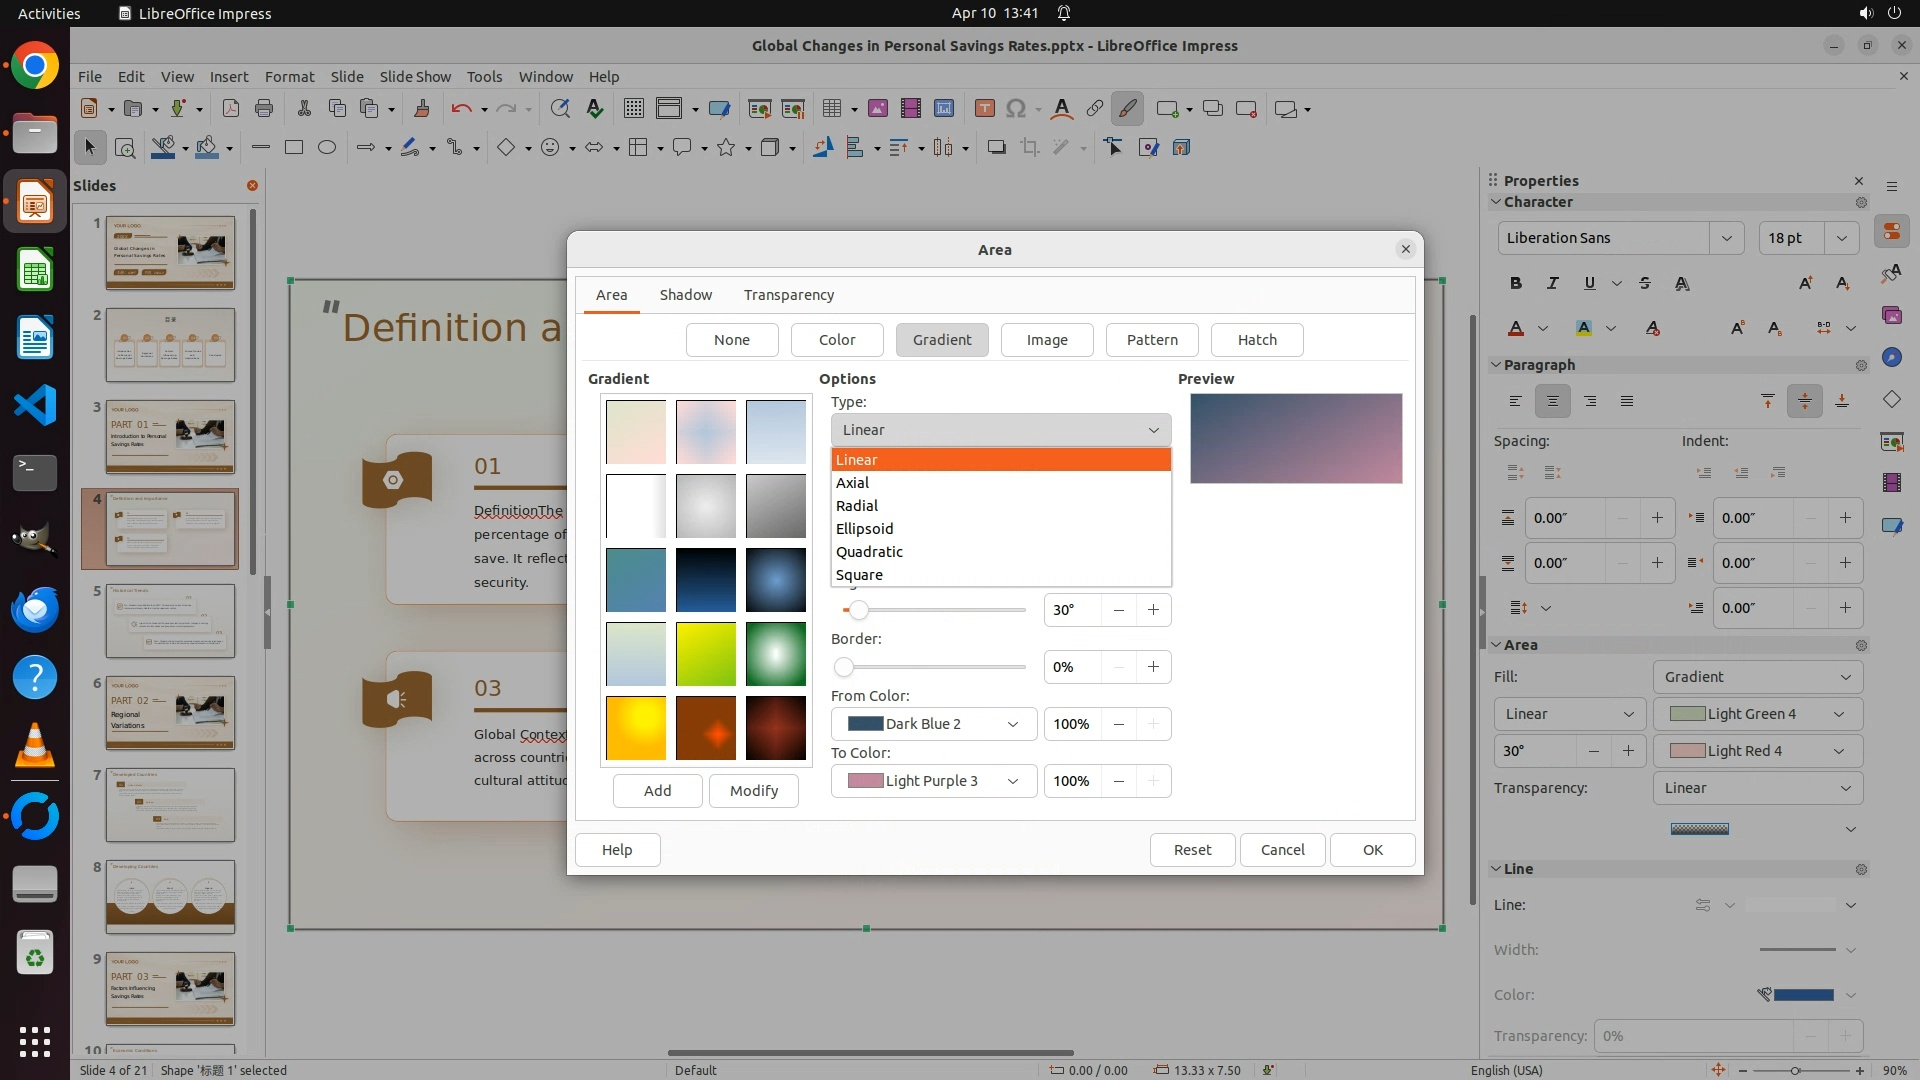Select the yellow-green gradient swatch
Viewport: 1920px width, 1080px height.
coord(705,654)
